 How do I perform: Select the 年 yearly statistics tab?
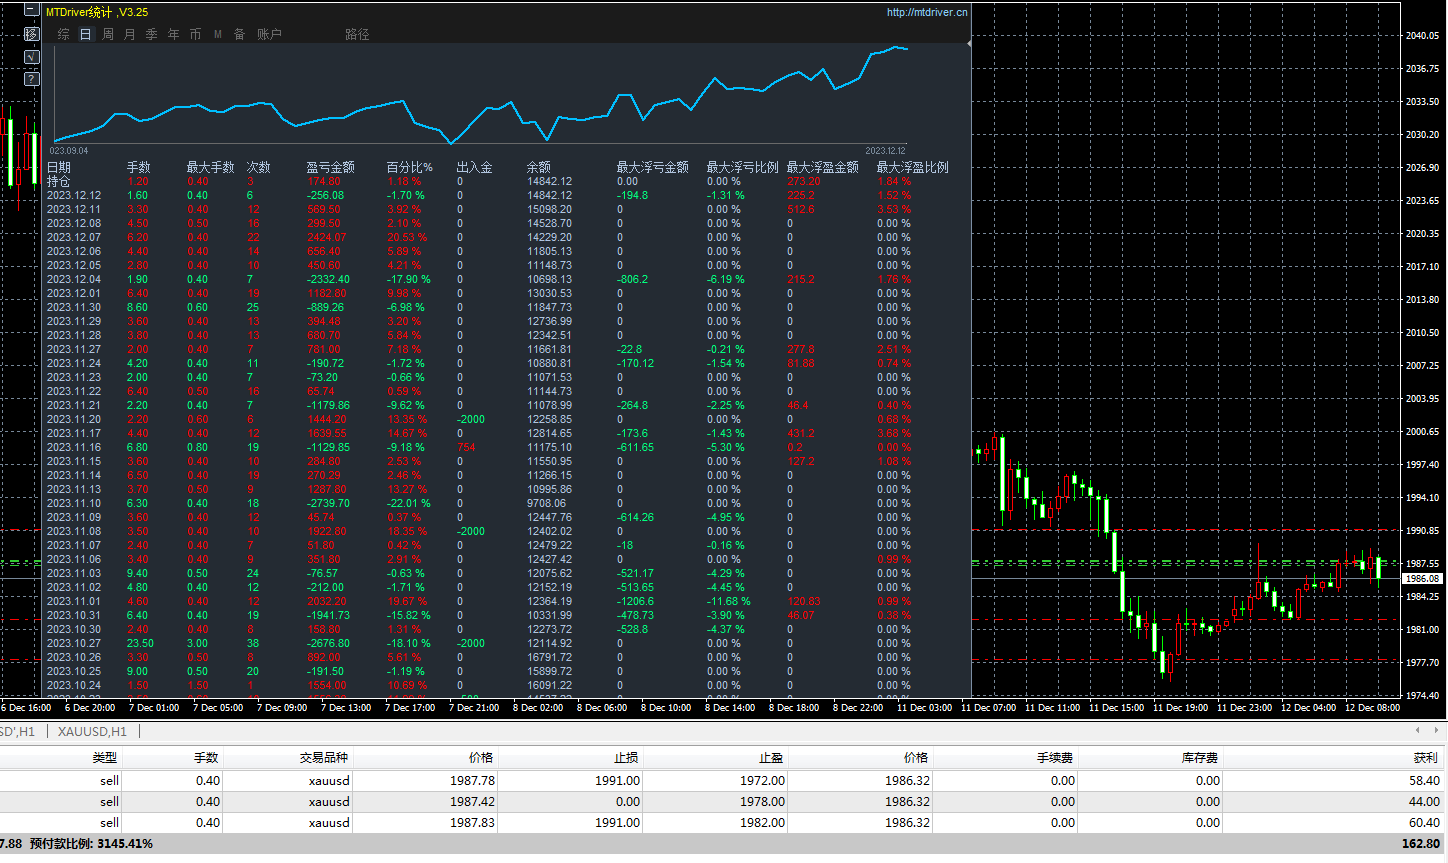pyautogui.click(x=174, y=34)
